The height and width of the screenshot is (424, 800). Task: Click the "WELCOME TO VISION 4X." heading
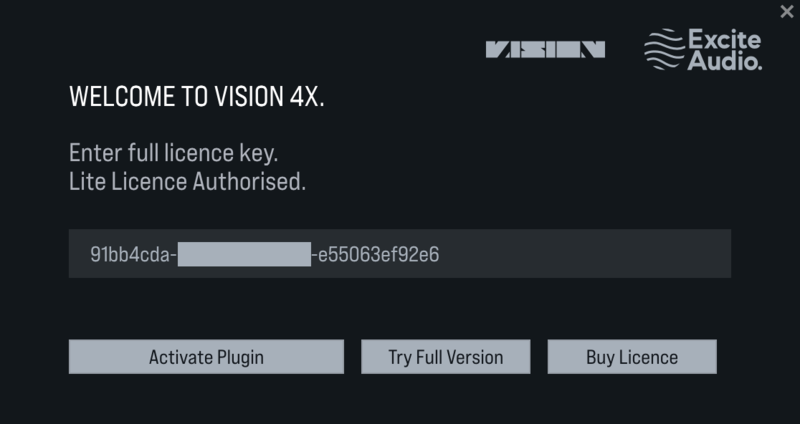coord(196,98)
